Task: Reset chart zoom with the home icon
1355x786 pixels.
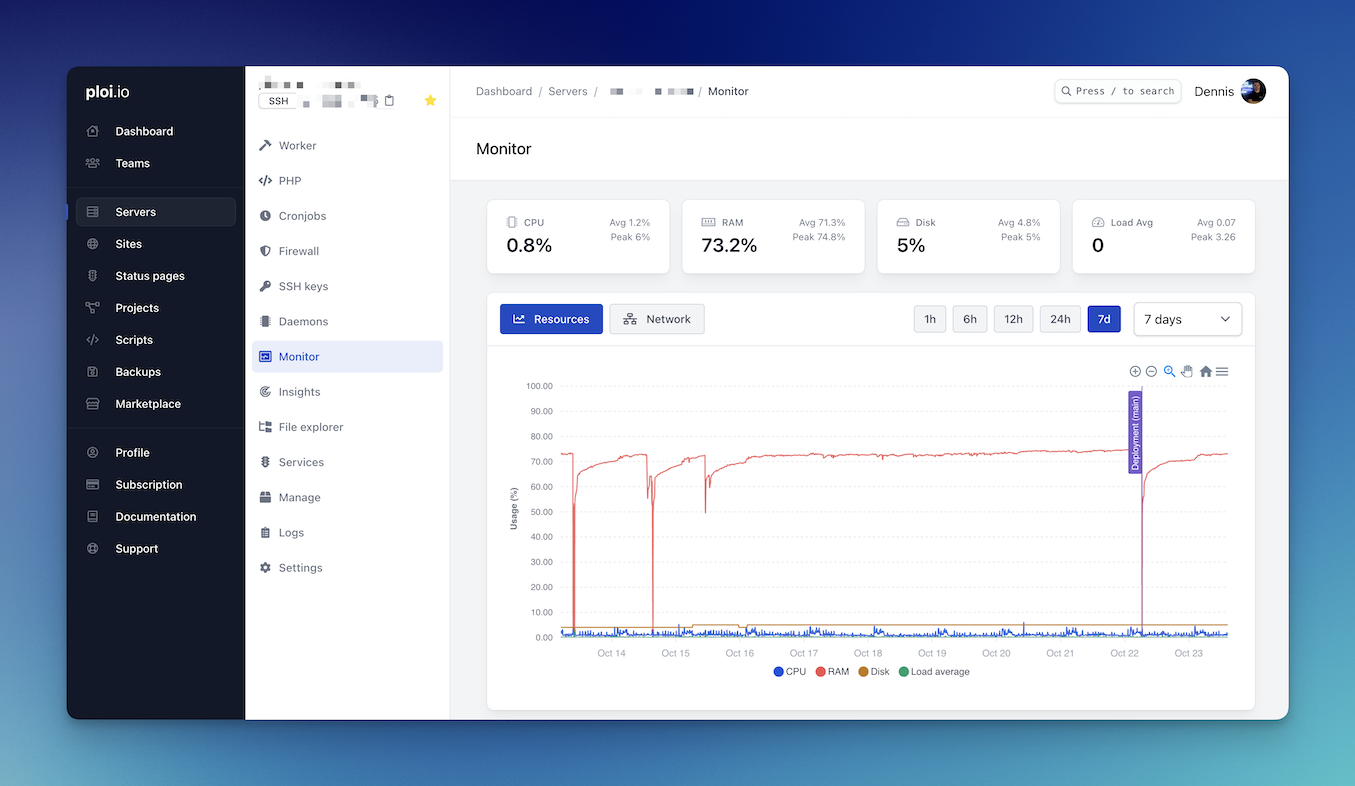Action: click(x=1205, y=371)
